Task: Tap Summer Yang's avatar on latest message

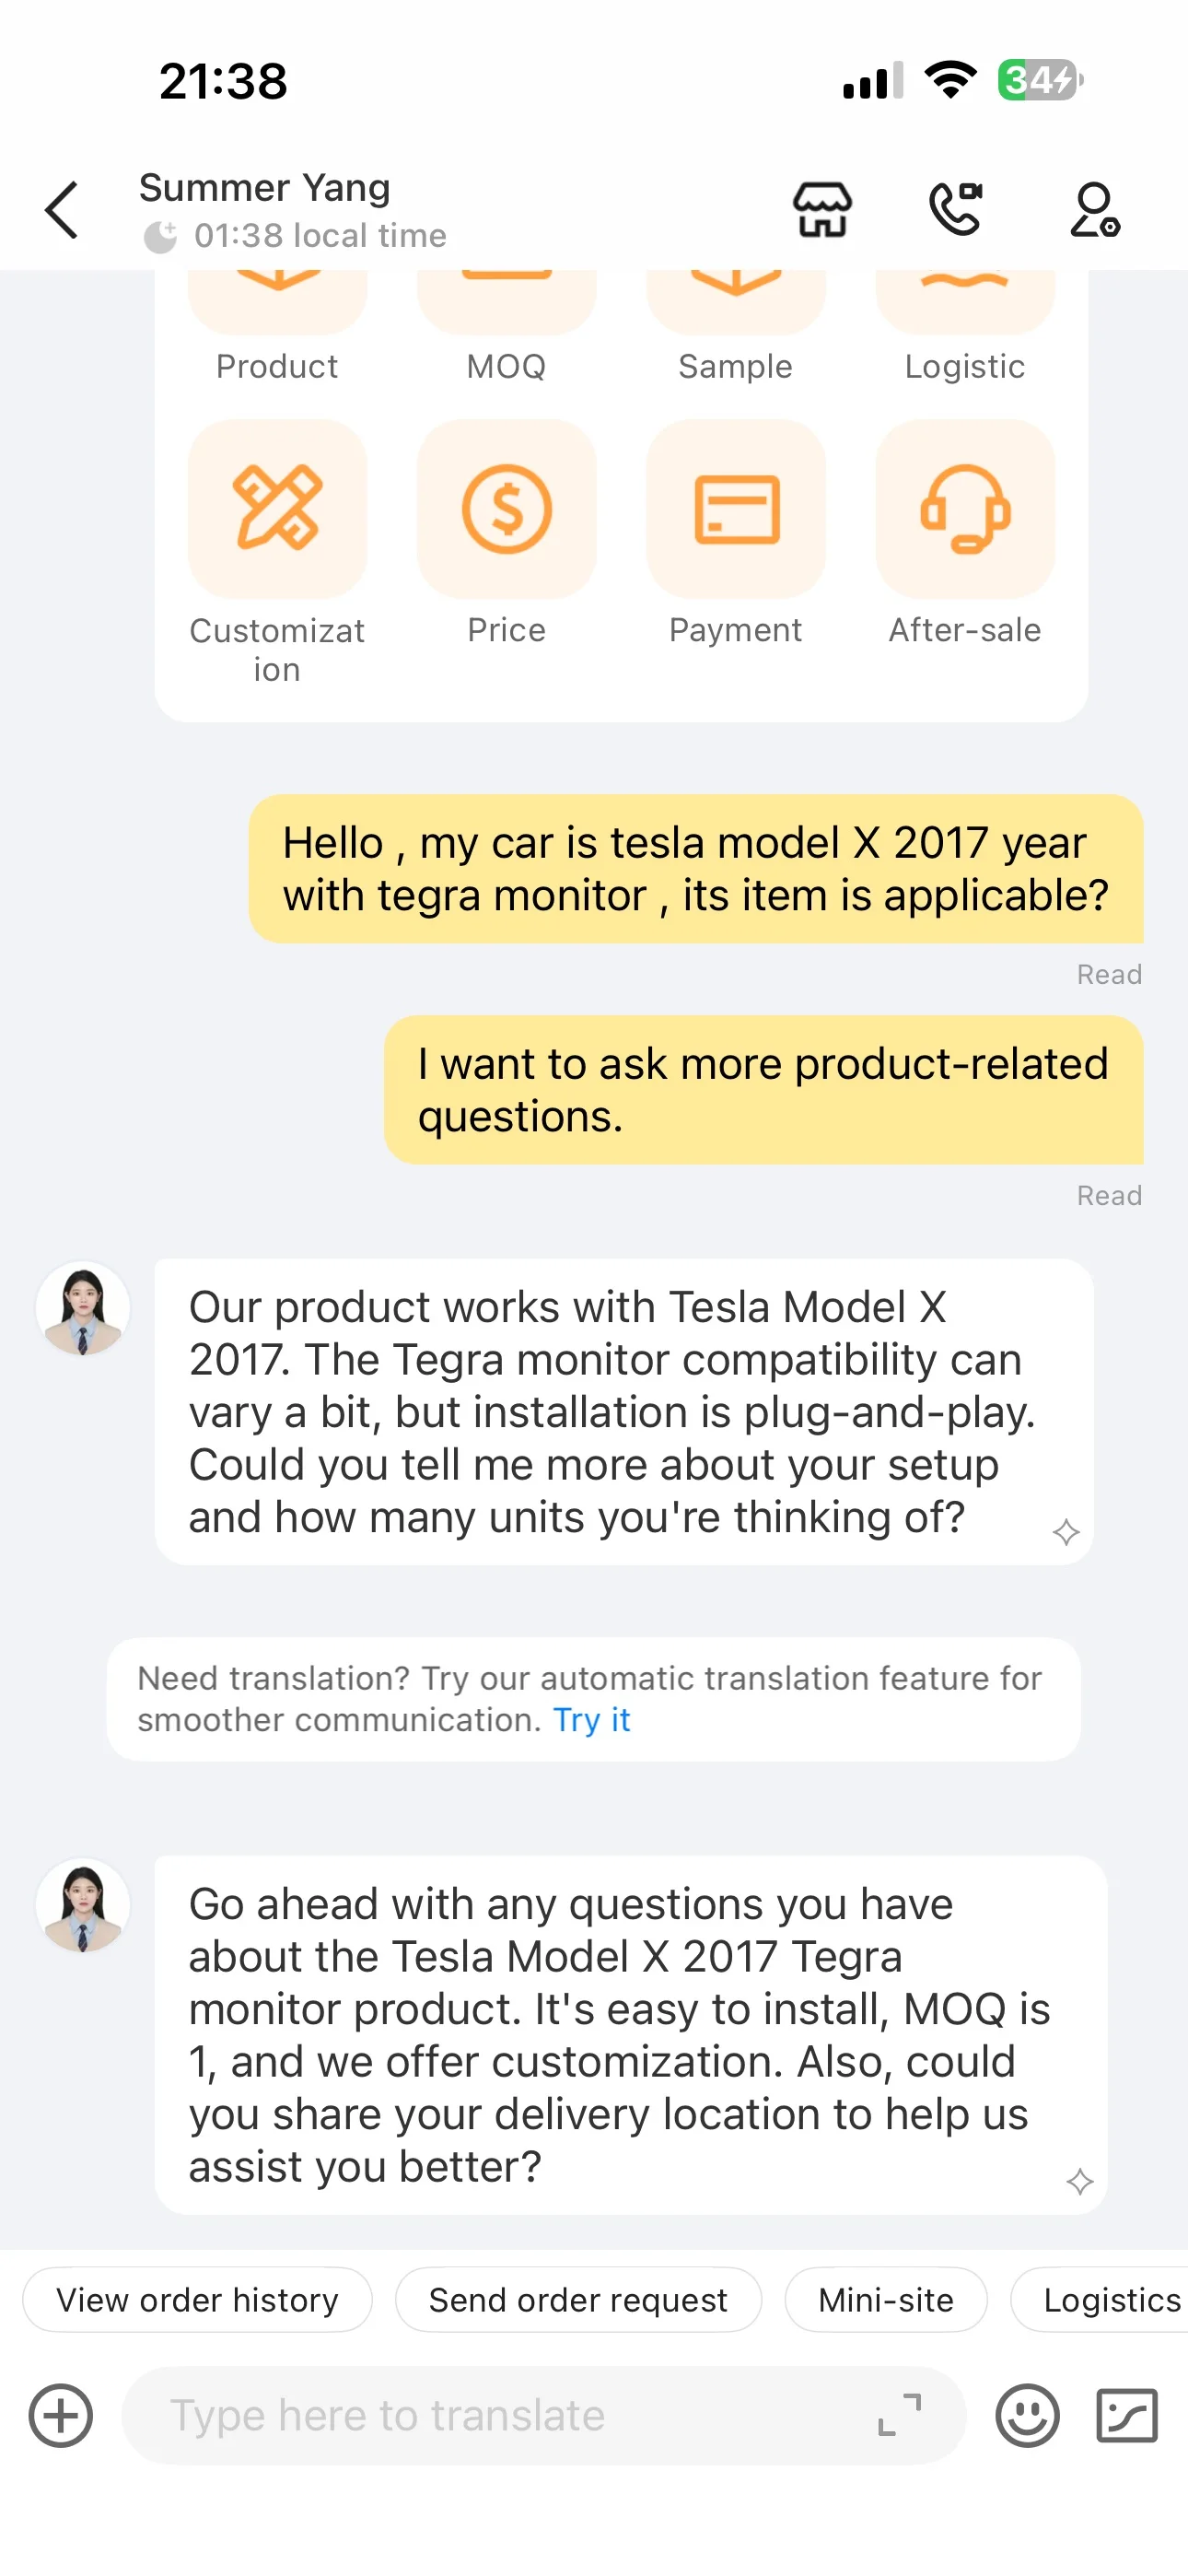Action: point(83,1905)
